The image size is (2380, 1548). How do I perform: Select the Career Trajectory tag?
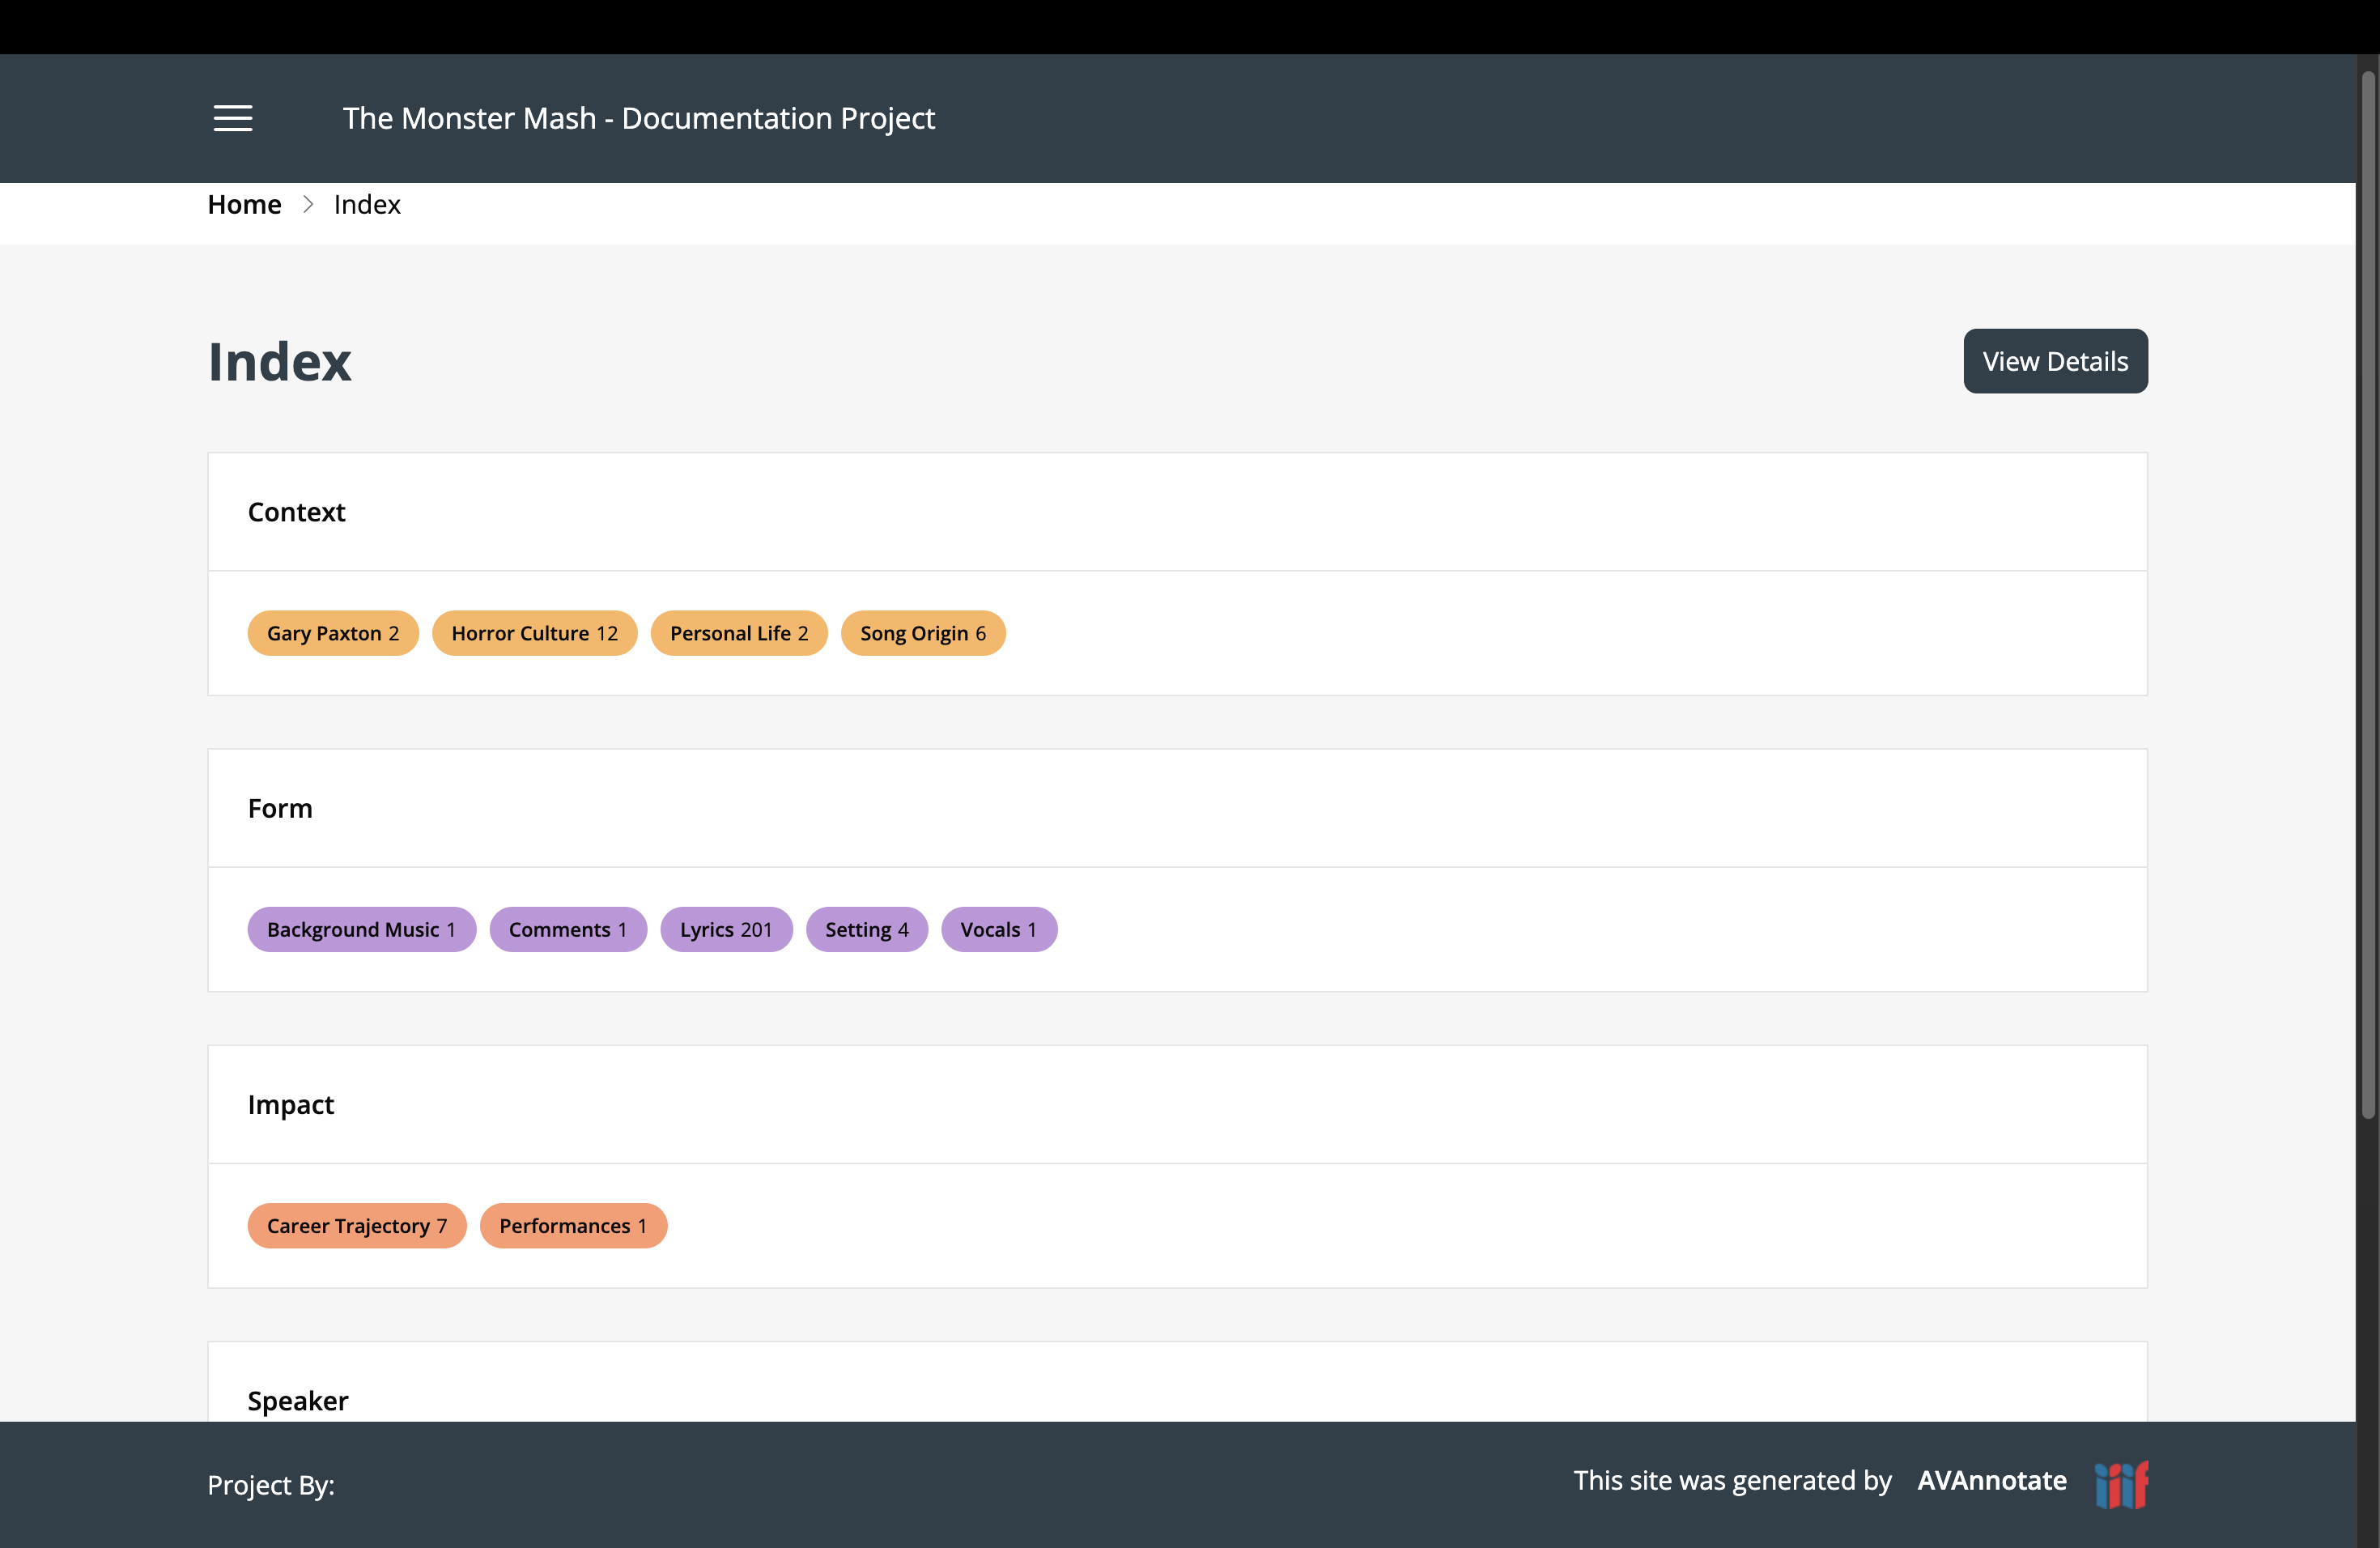tap(356, 1225)
